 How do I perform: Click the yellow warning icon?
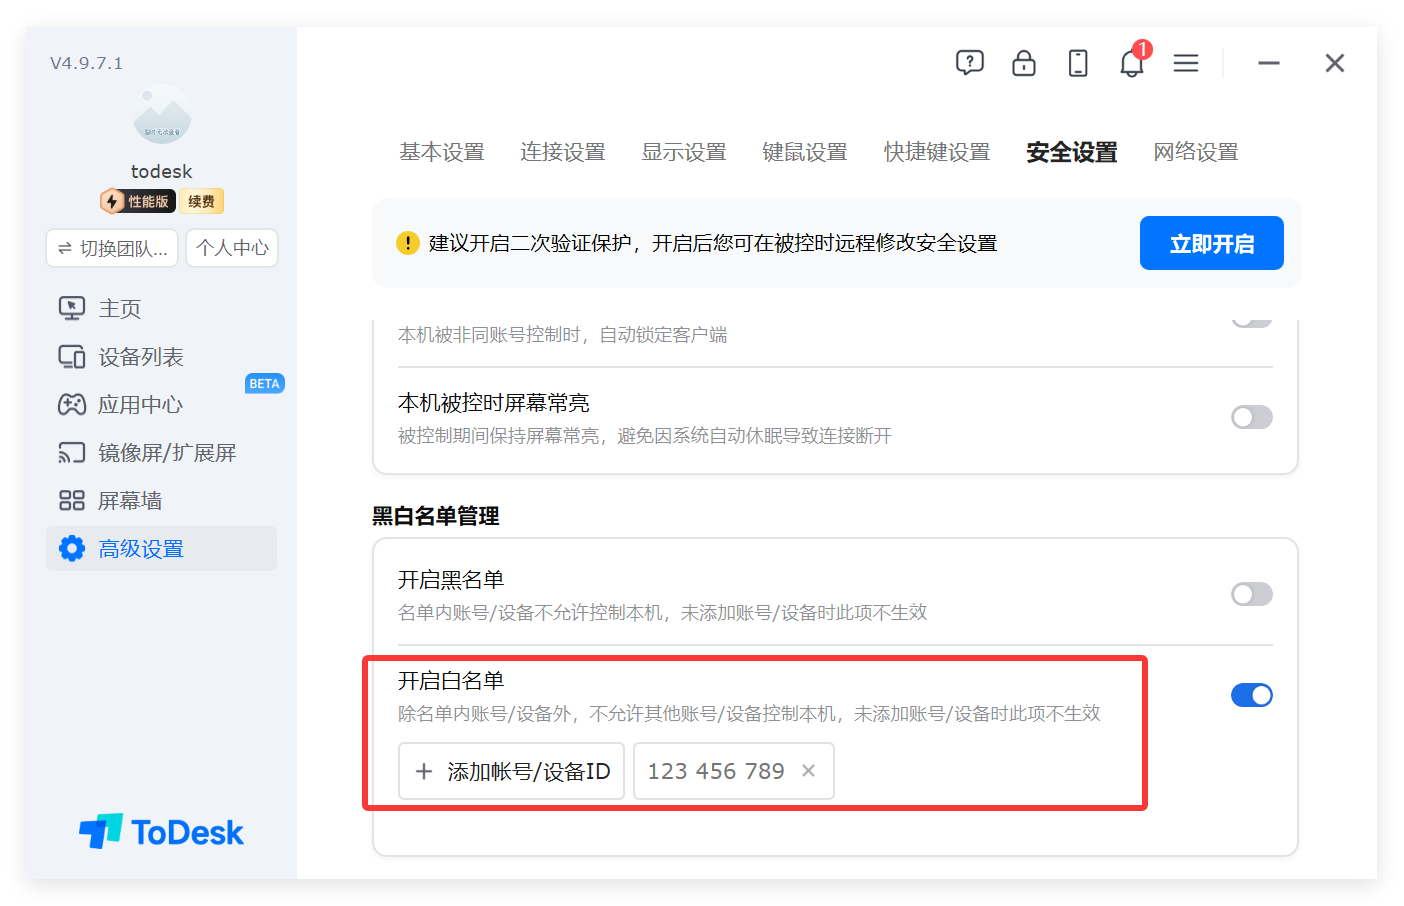pos(408,243)
